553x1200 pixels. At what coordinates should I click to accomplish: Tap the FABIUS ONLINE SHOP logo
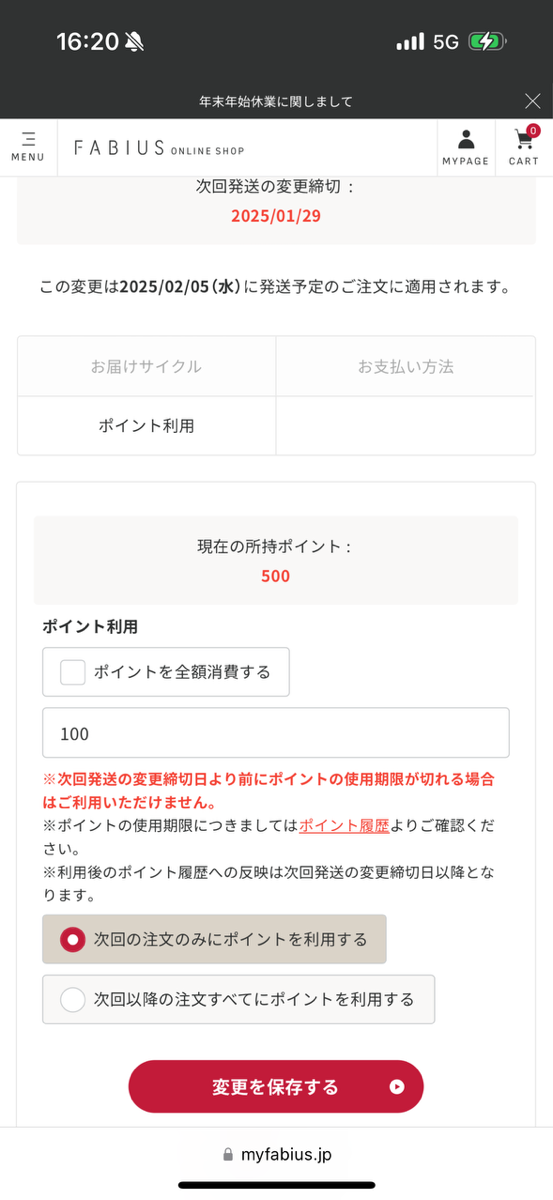[159, 148]
